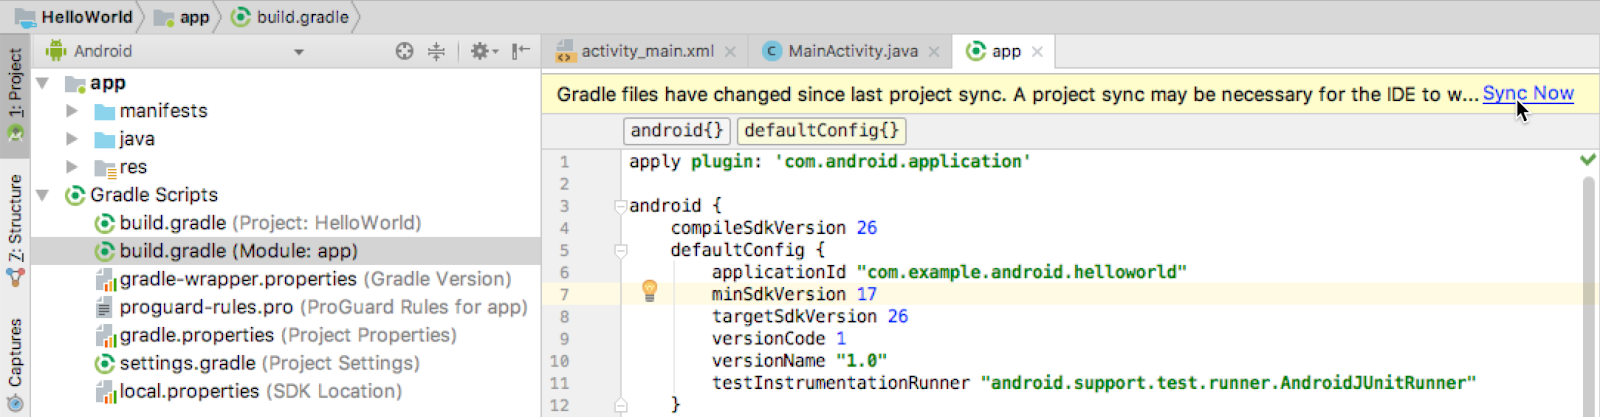This screenshot has height=417, width=1600.
Task: Fold the defaultConfig block at line 5
Action: tap(620, 250)
